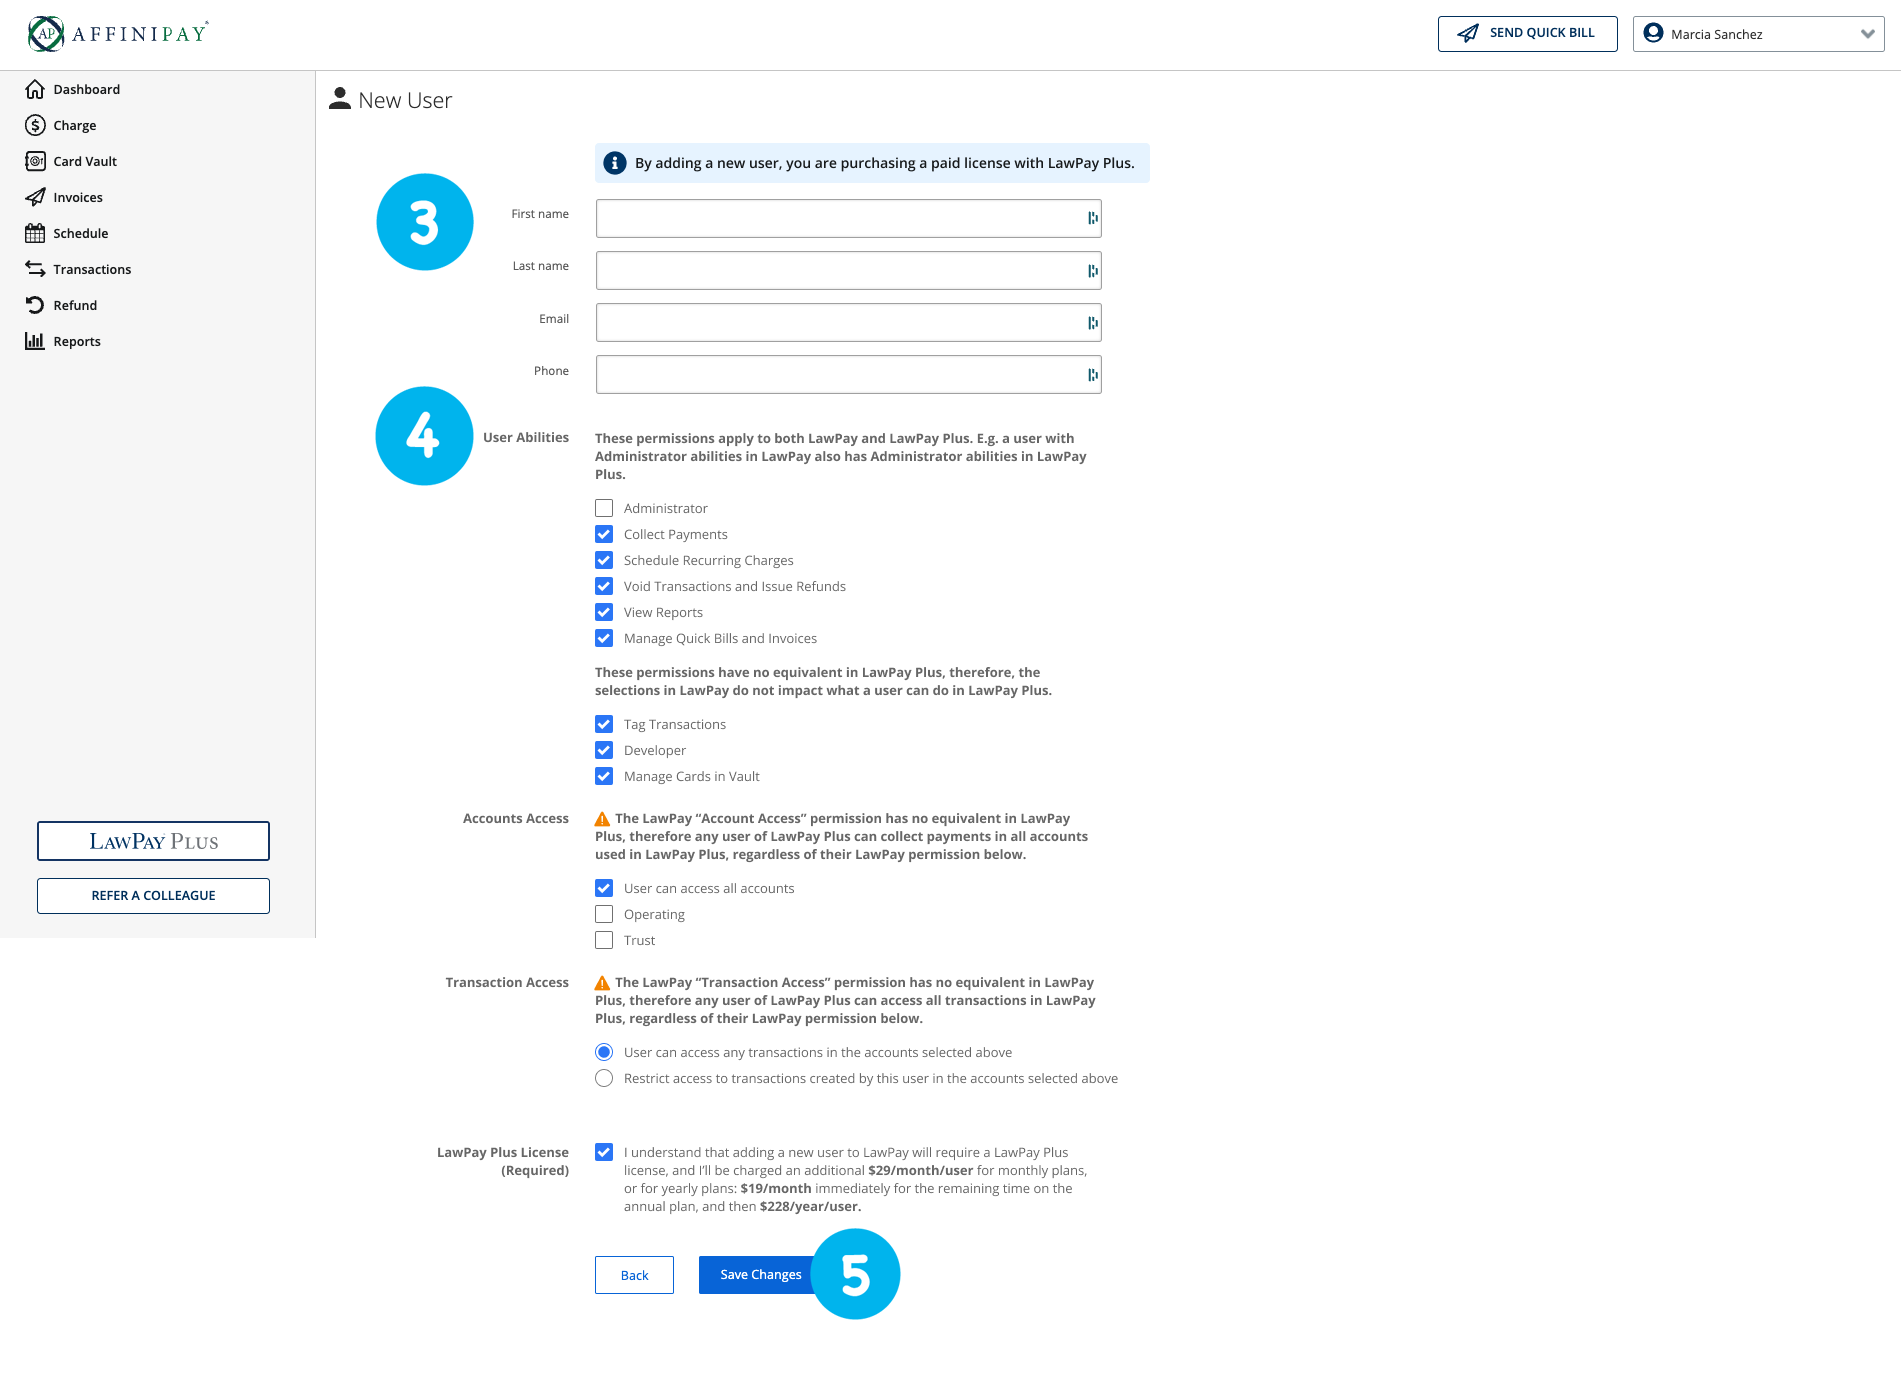Check the Trust account checkbox

(604, 940)
